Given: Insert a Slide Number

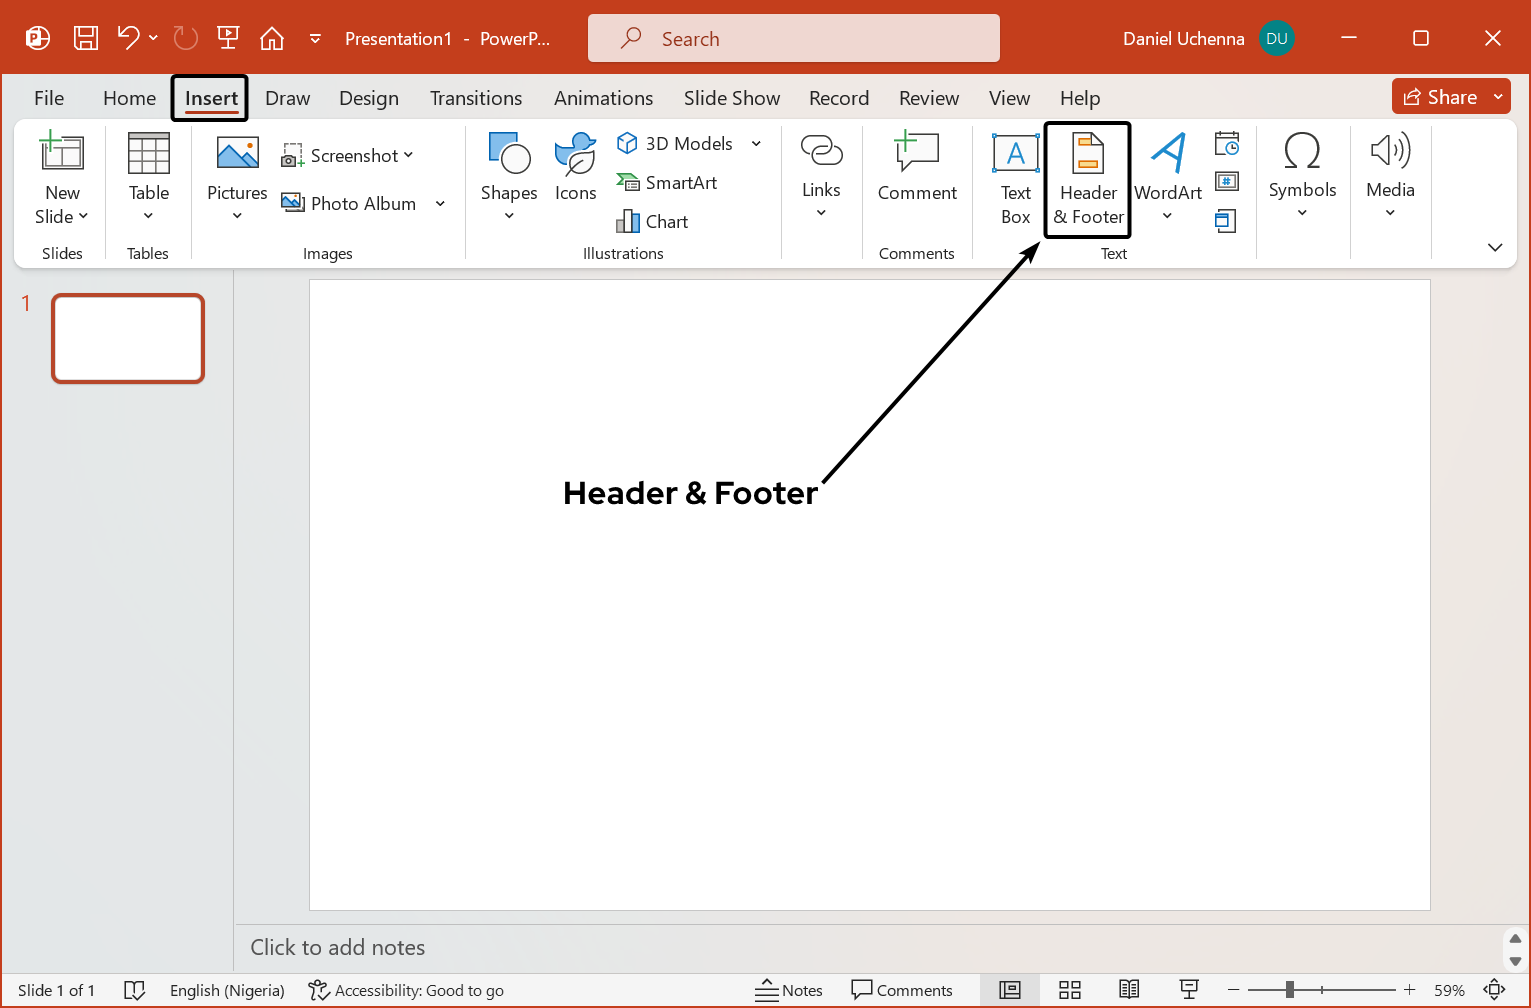Looking at the screenshot, I should [1226, 181].
